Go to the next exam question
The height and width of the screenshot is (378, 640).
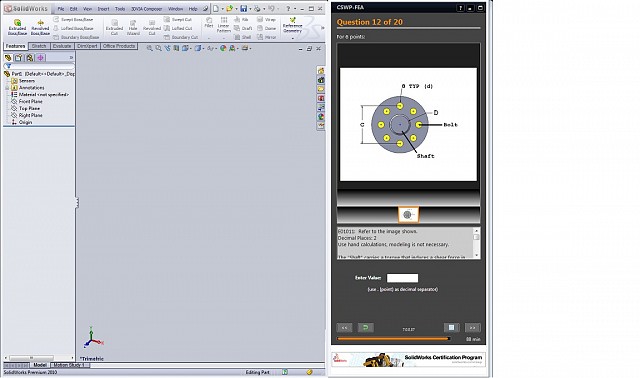[x=473, y=328]
